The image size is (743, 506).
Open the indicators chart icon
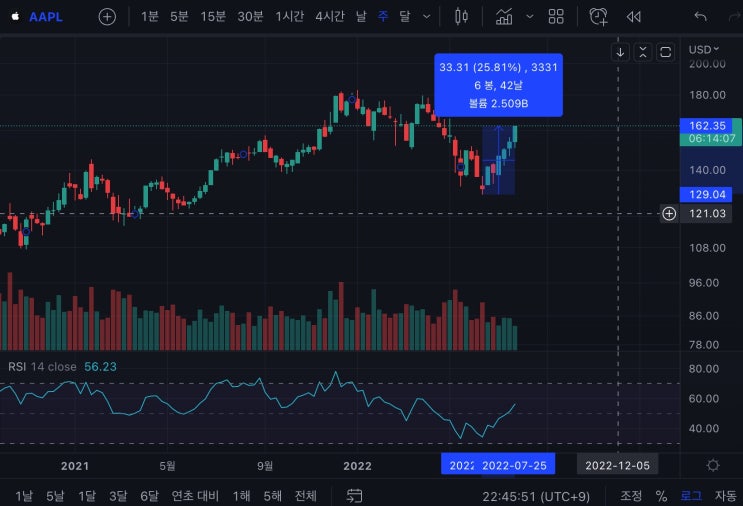[504, 17]
